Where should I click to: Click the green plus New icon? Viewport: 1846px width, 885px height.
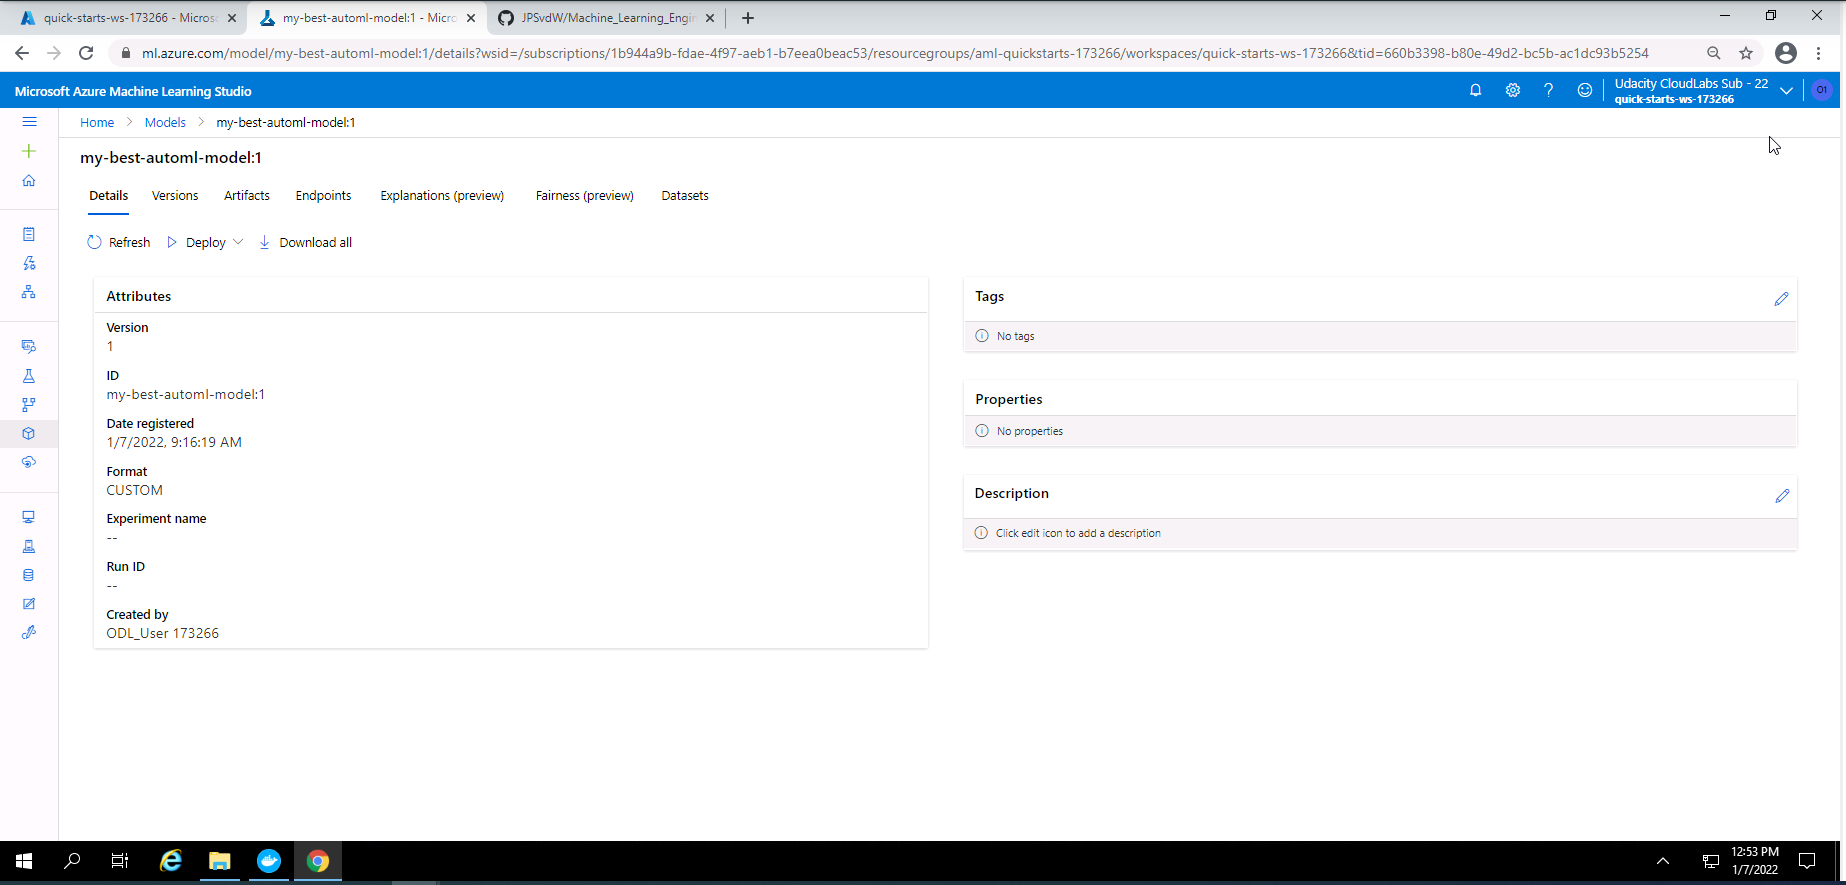tap(29, 151)
